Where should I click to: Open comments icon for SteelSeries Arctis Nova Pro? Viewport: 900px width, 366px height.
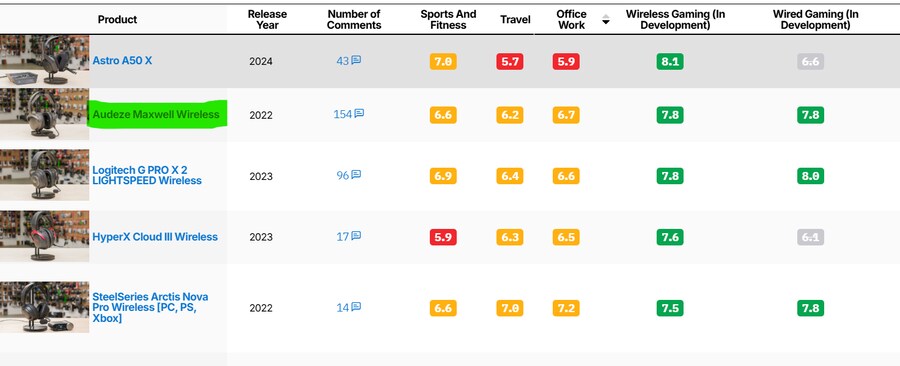[356, 307]
